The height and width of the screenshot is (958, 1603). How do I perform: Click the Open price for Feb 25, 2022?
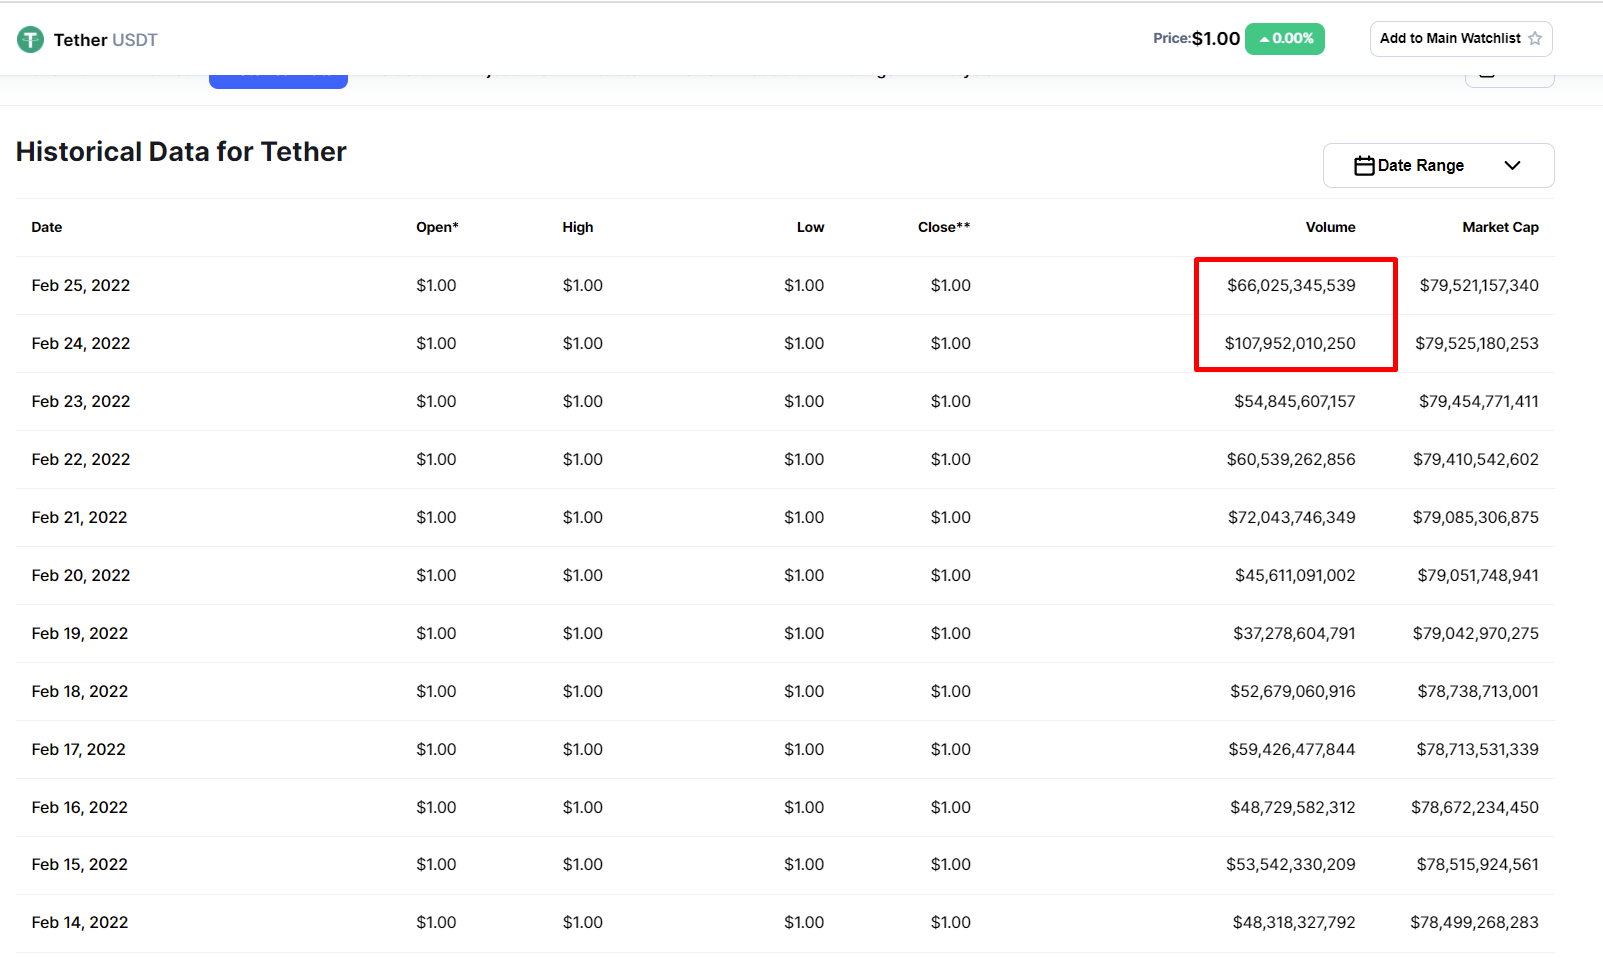click(436, 285)
